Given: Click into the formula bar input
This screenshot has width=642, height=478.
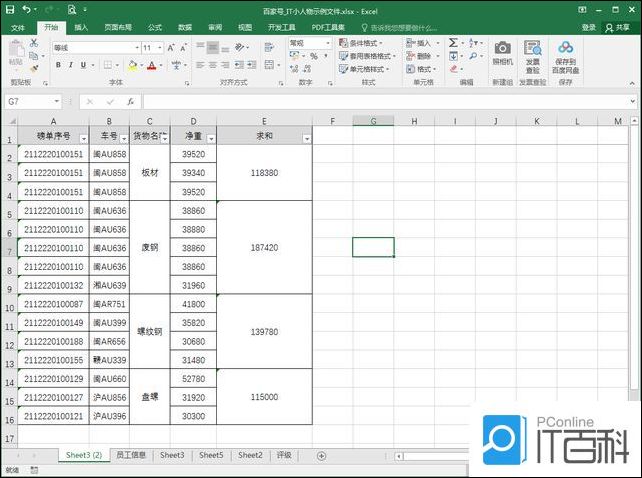Looking at the screenshot, I should (386, 101).
